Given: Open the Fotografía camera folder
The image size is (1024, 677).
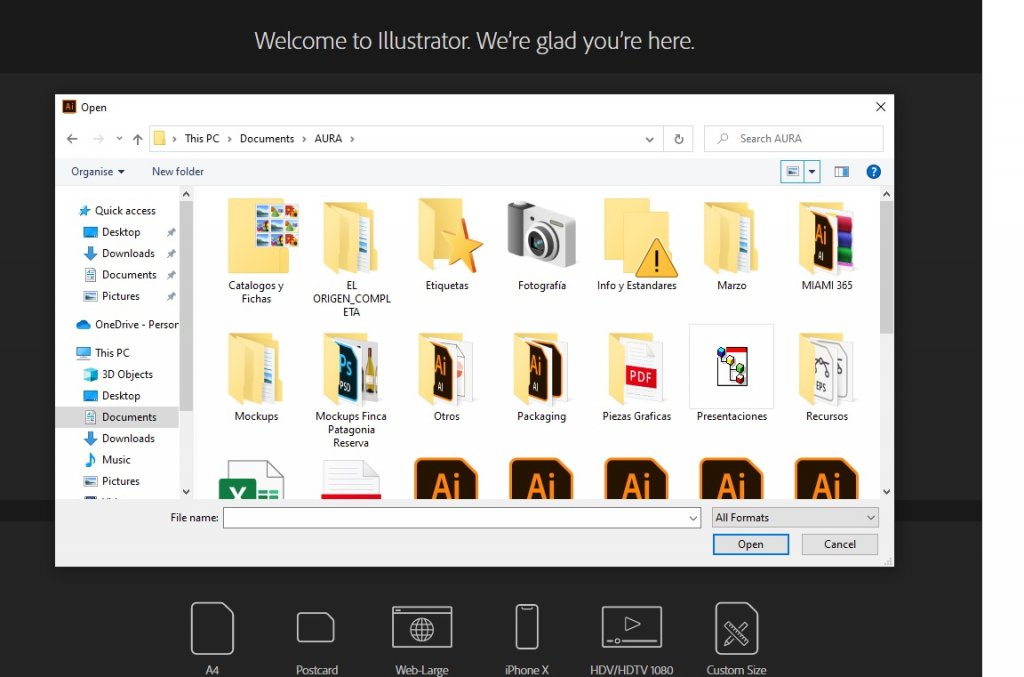Looking at the screenshot, I should point(541,236).
